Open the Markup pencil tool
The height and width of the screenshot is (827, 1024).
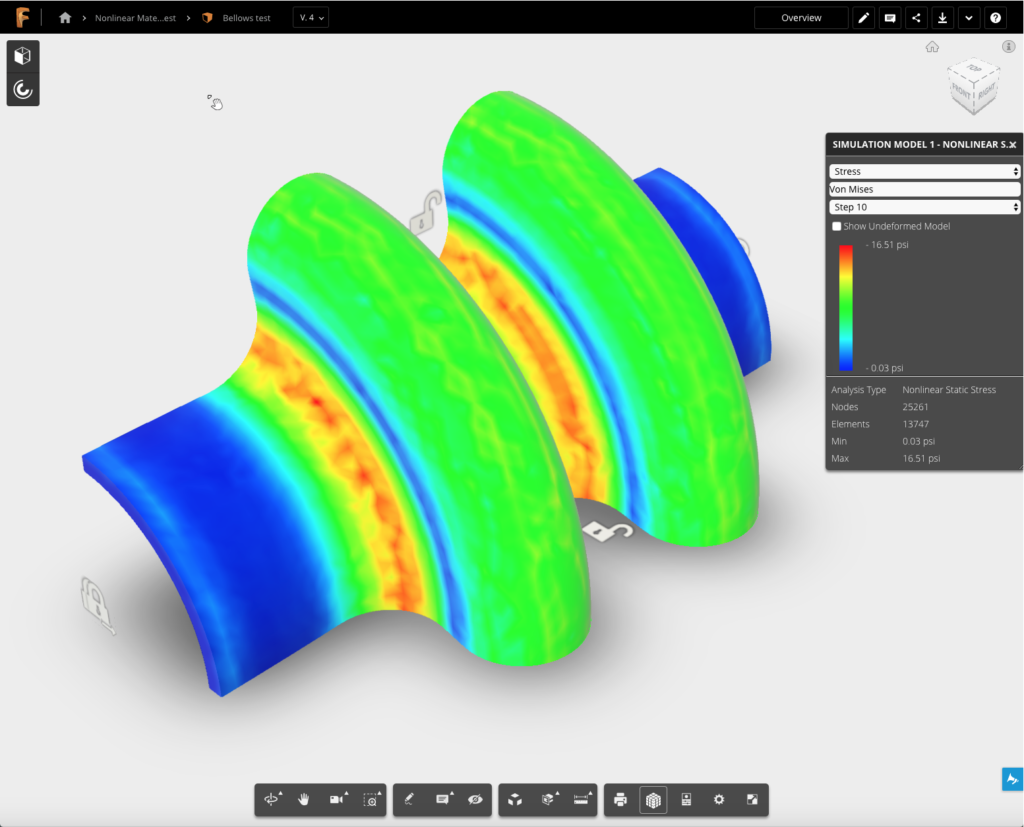409,800
